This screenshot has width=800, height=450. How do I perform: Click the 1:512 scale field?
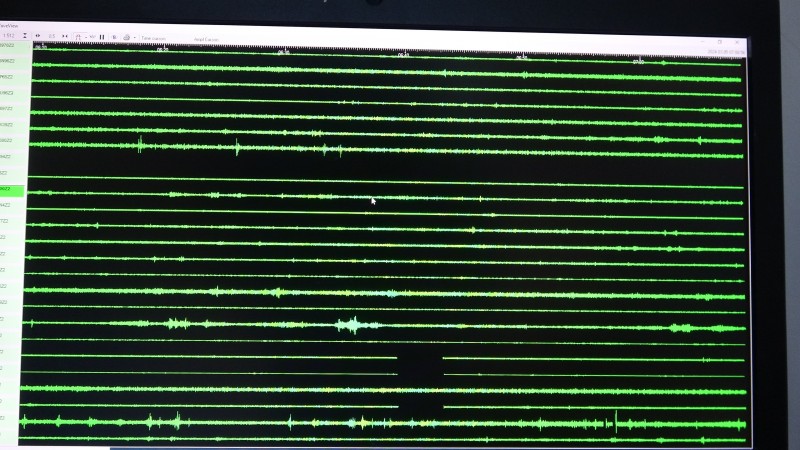pyautogui.click(x=9, y=36)
